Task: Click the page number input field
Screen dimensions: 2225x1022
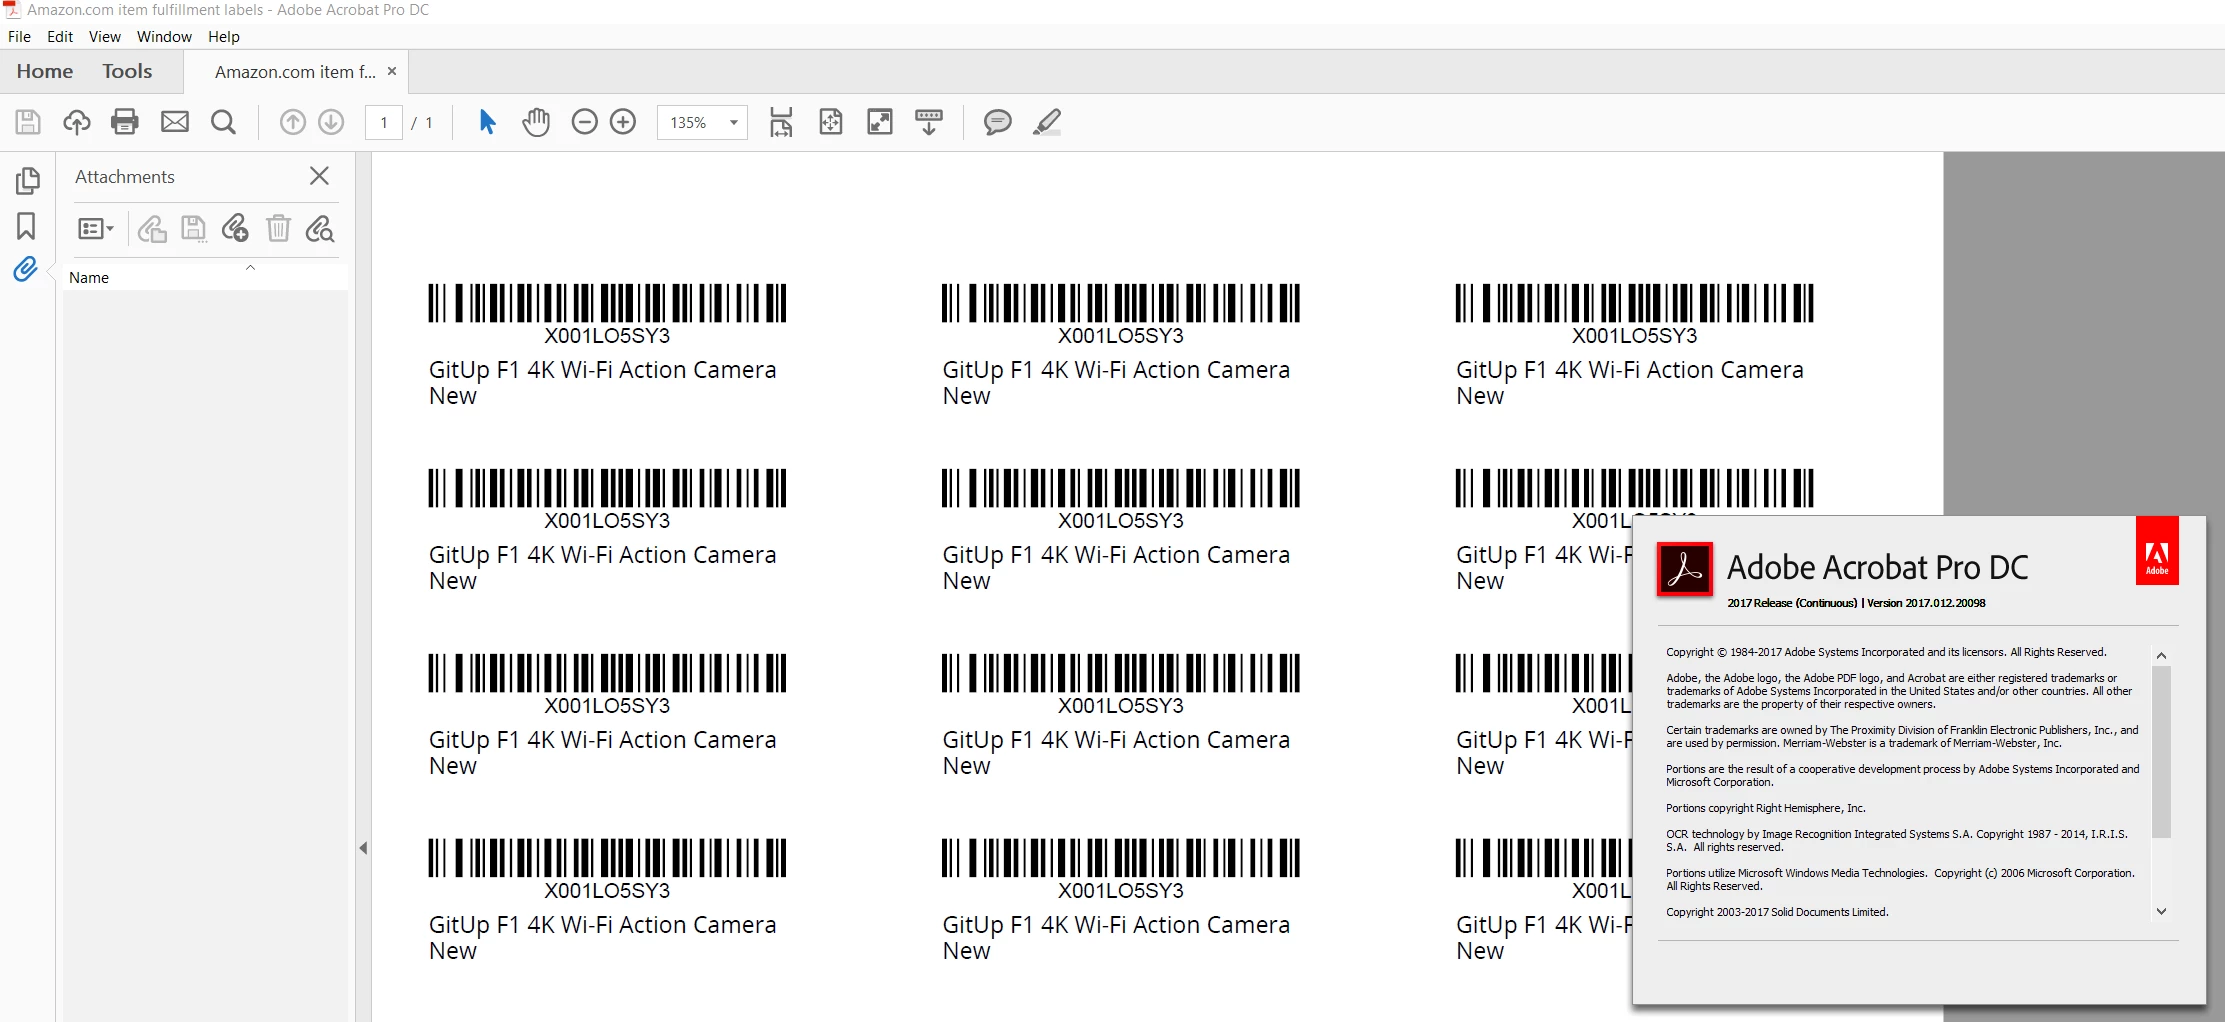Action: pos(384,122)
